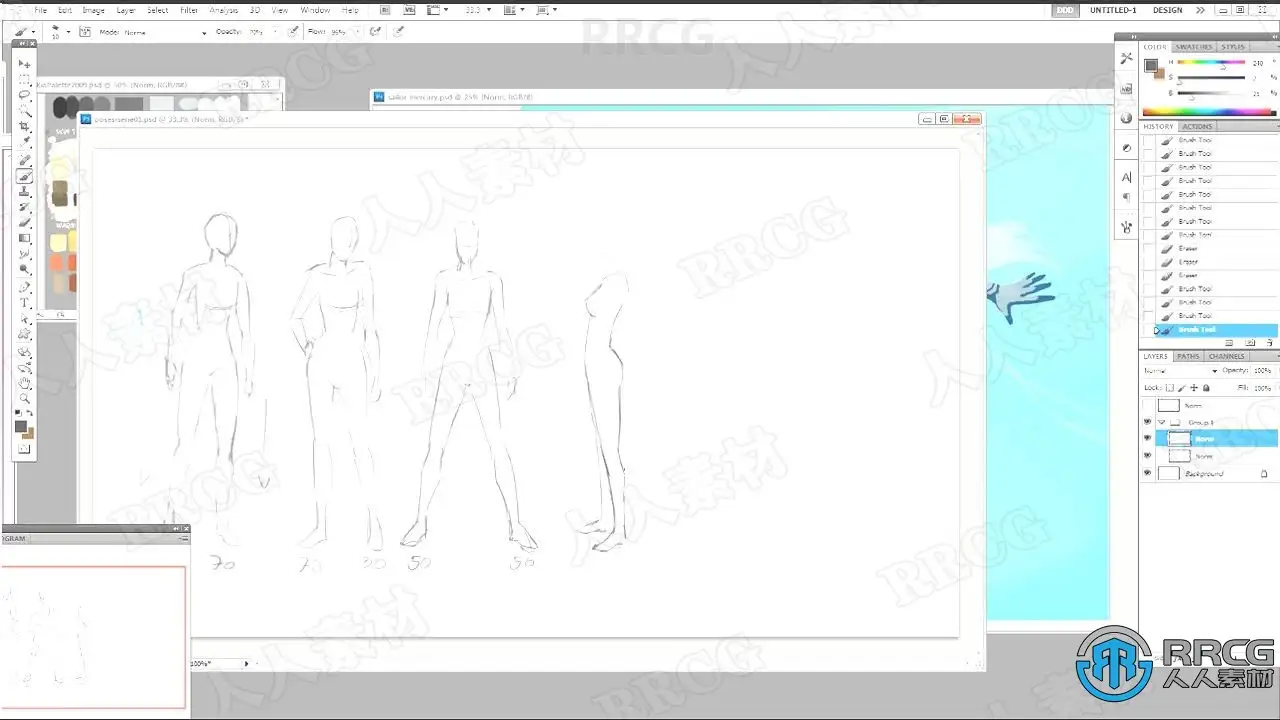This screenshot has height=720, width=1280.
Task: Switch to the Actions tab
Action: coord(1197,127)
